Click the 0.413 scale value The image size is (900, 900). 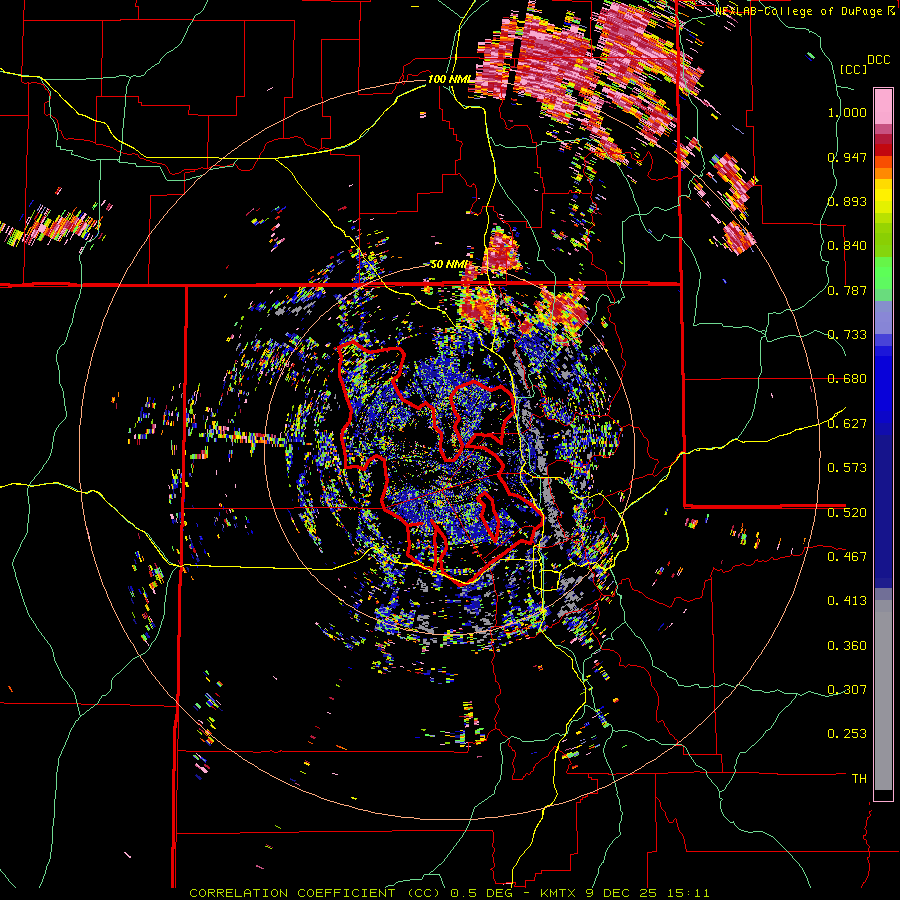[847, 601]
